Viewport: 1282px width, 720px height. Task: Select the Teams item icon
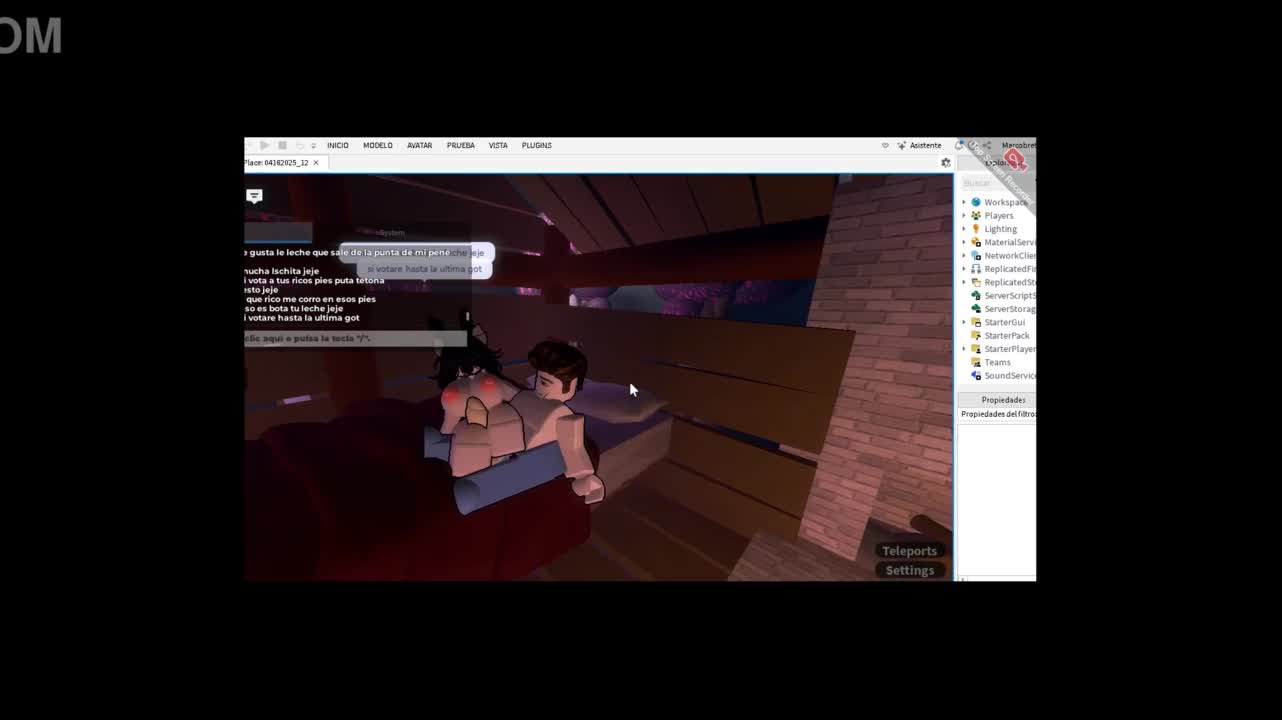[x=976, y=362]
